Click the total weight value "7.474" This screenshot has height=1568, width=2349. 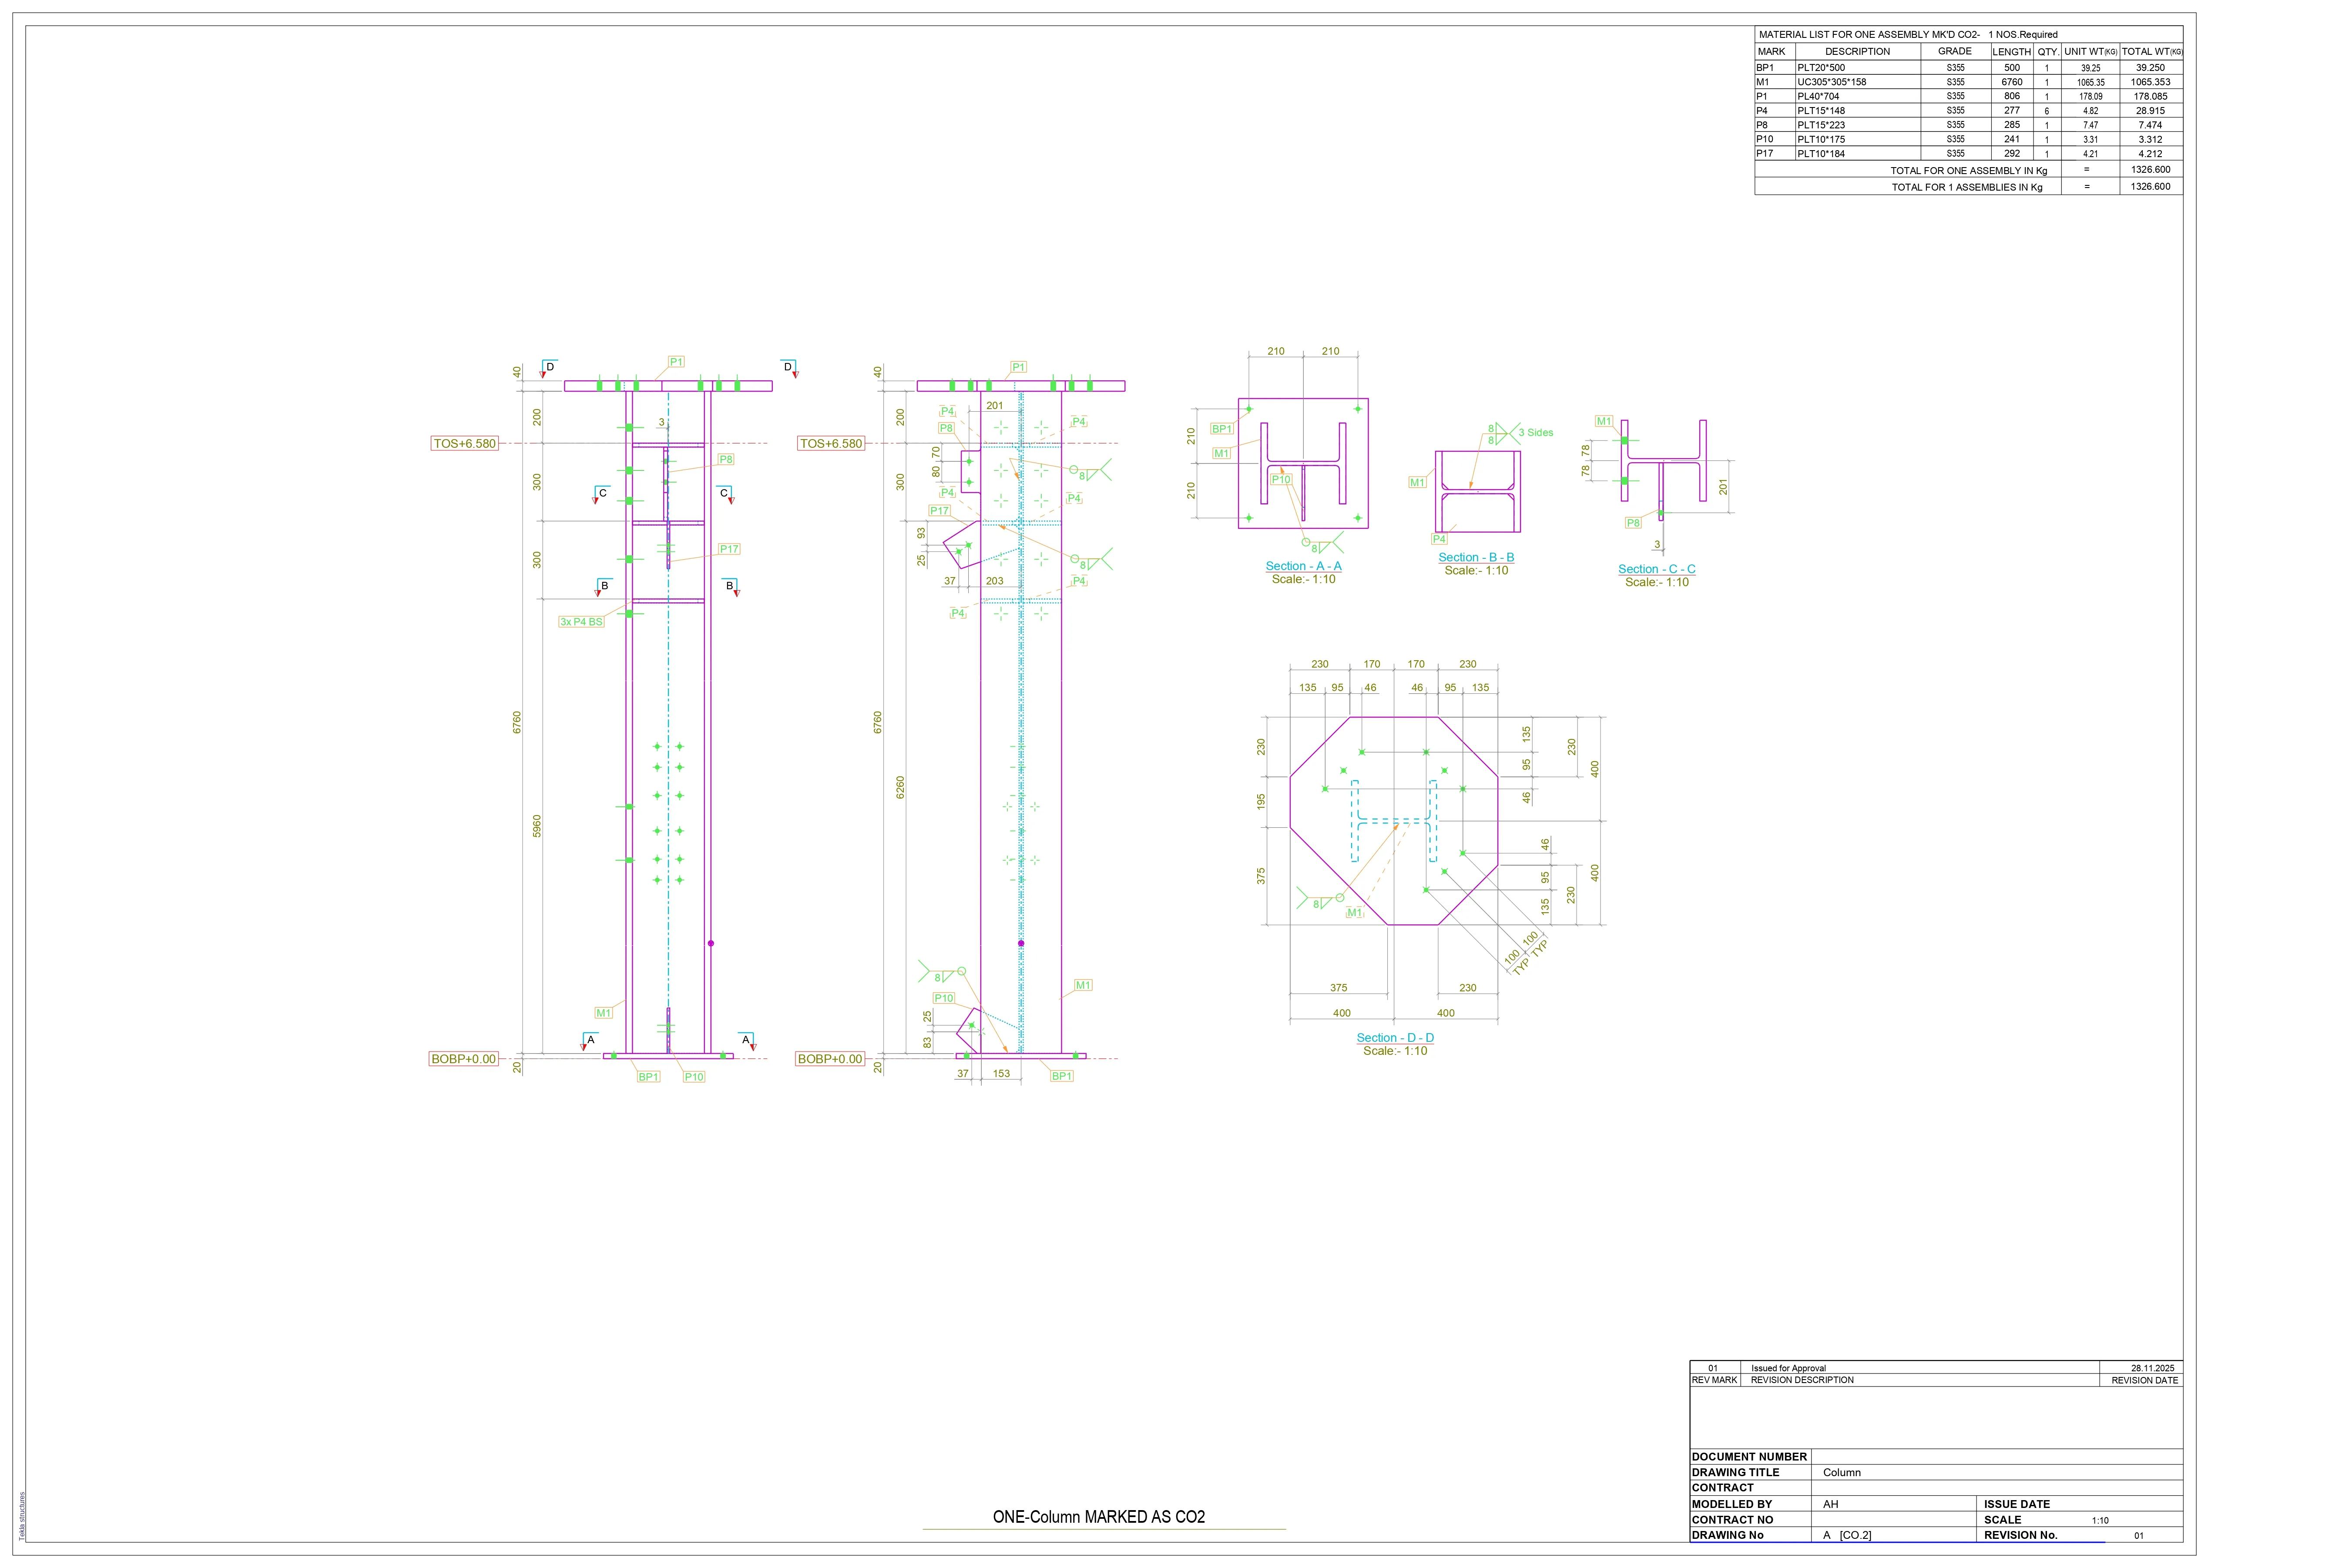pyautogui.click(x=2150, y=125)
